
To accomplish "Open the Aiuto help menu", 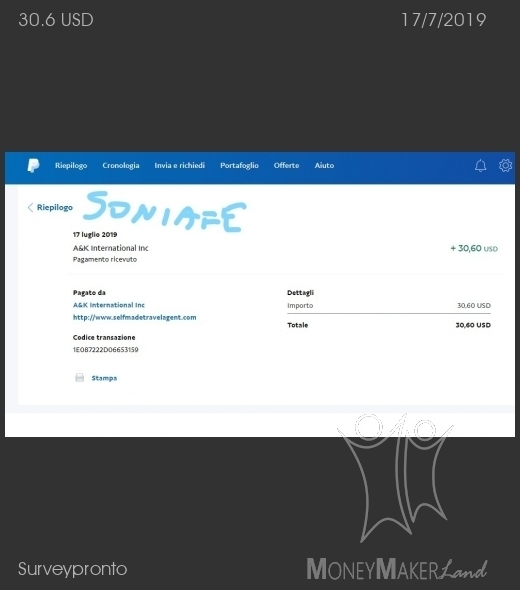I will pyautogui.click(x=324, y=166).
